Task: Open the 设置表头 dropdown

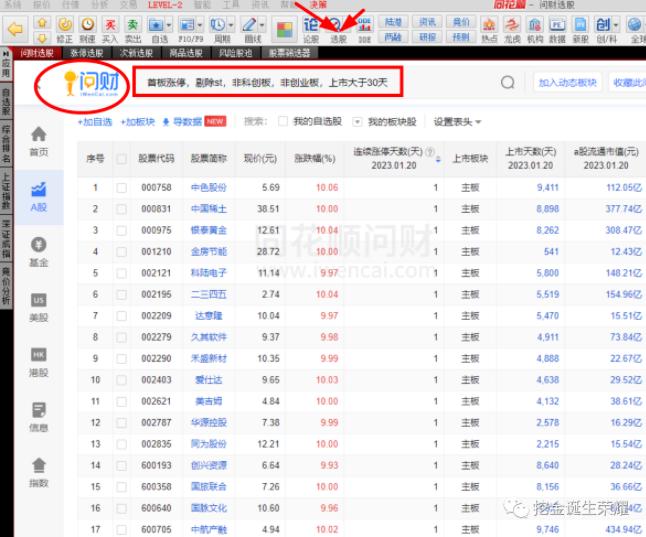Action: coord(457,122)
